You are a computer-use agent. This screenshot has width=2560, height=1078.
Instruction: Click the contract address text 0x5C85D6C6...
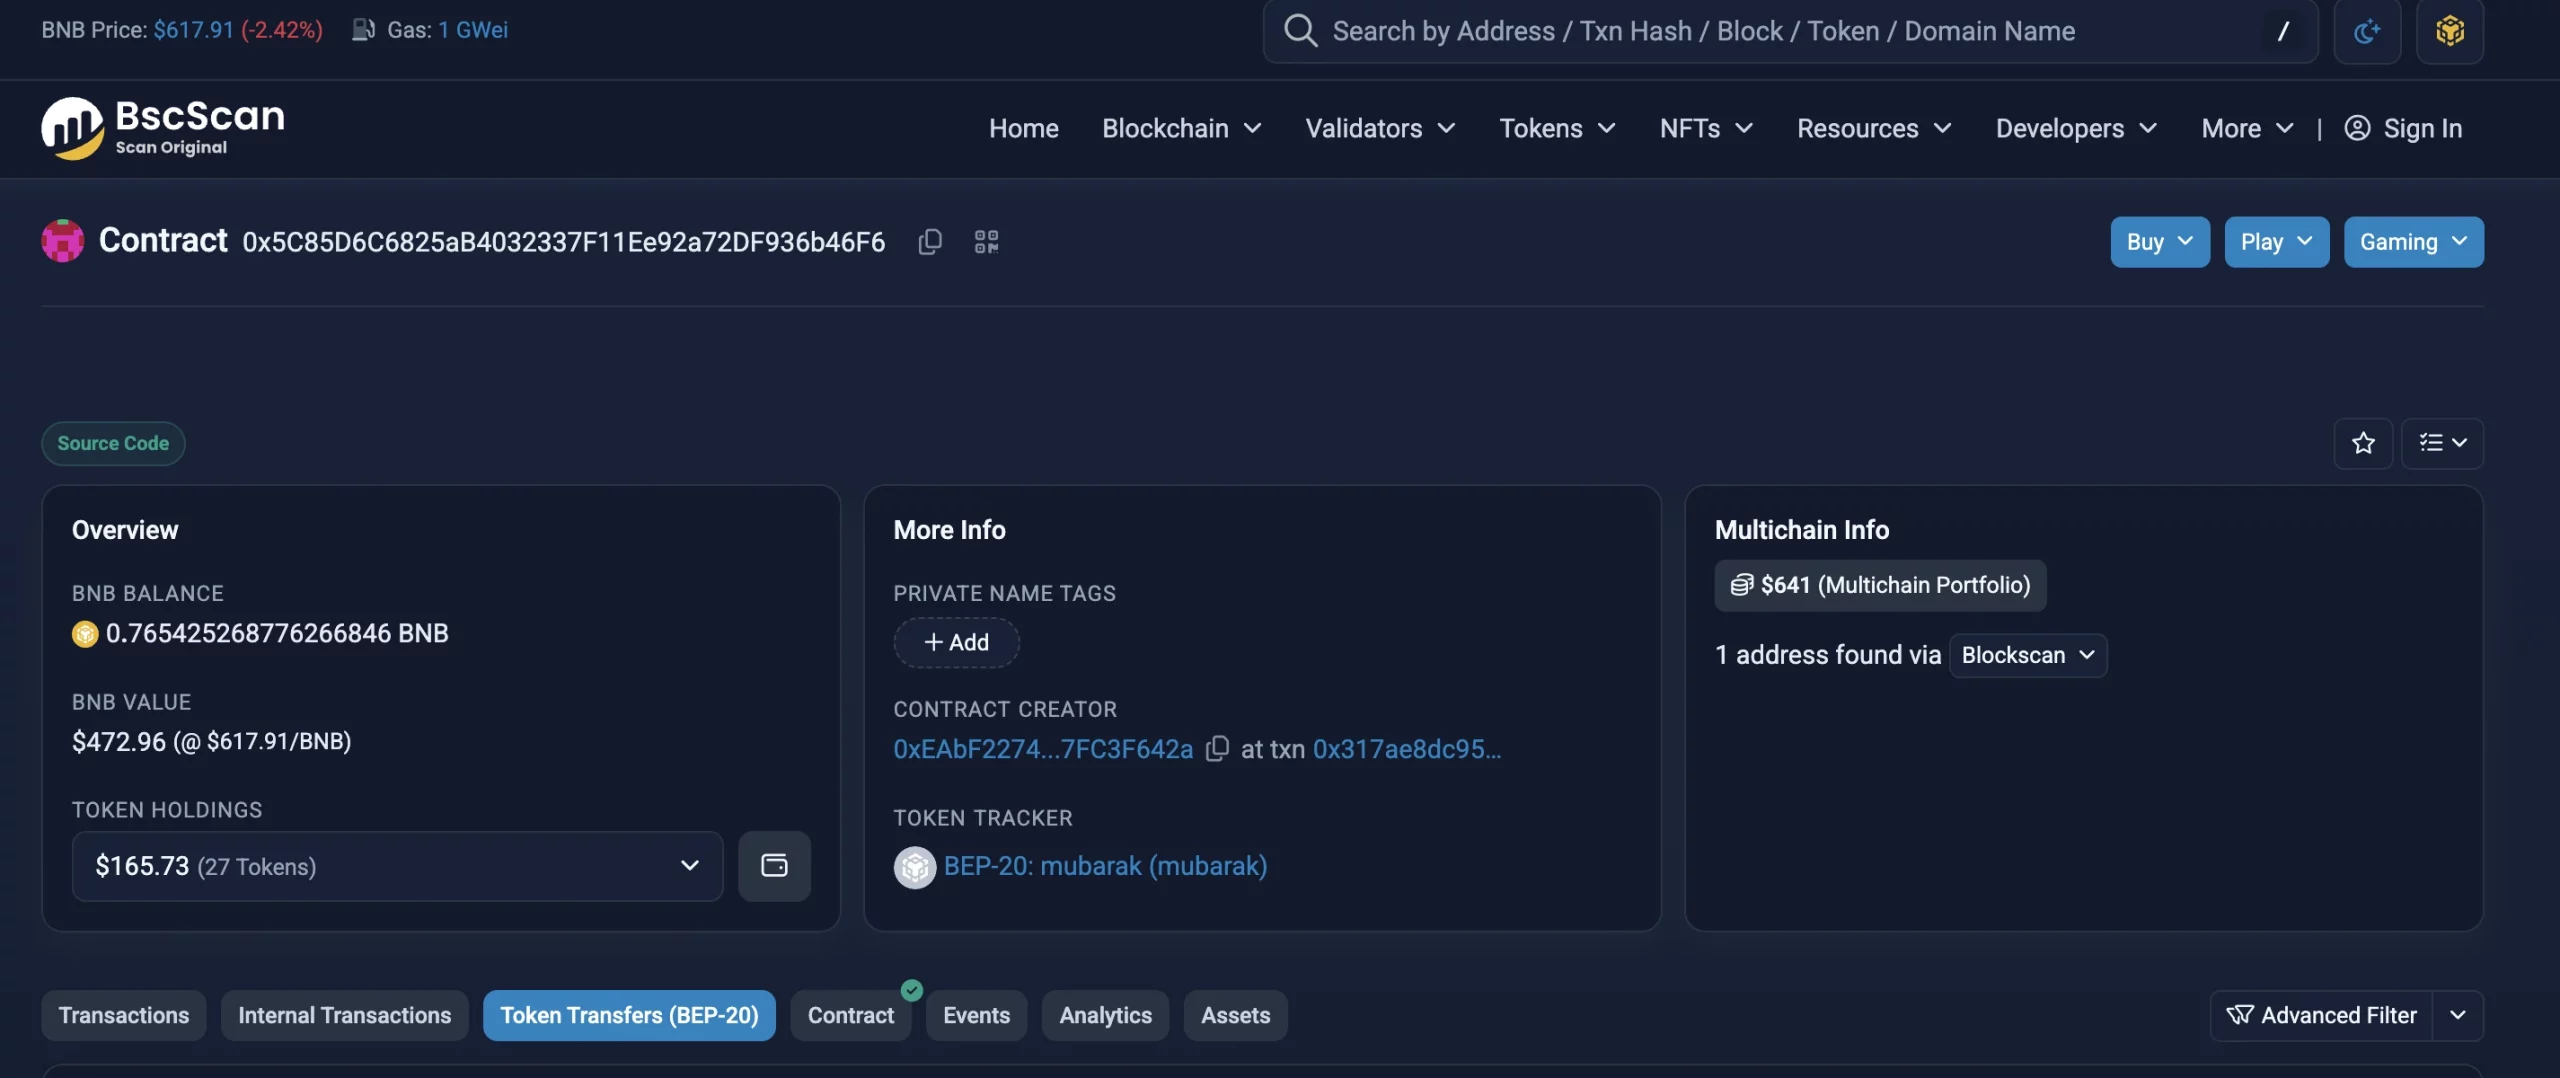point(563,242)
